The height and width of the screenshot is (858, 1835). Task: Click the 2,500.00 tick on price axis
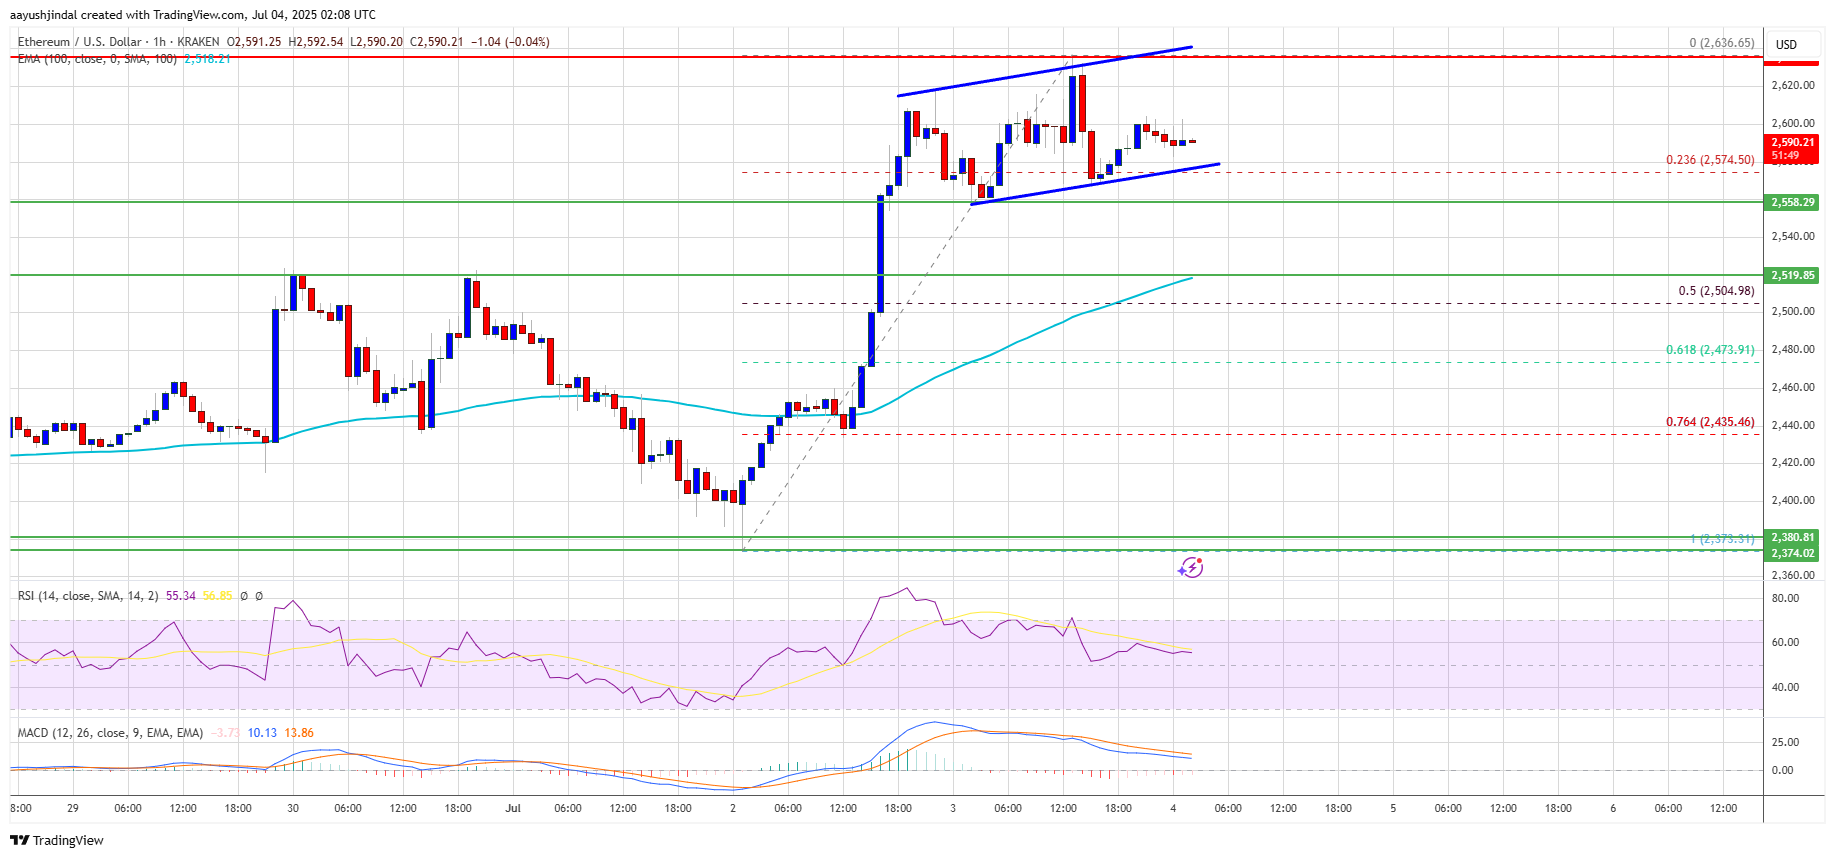pyautogui.click(x=1792, y=311)
